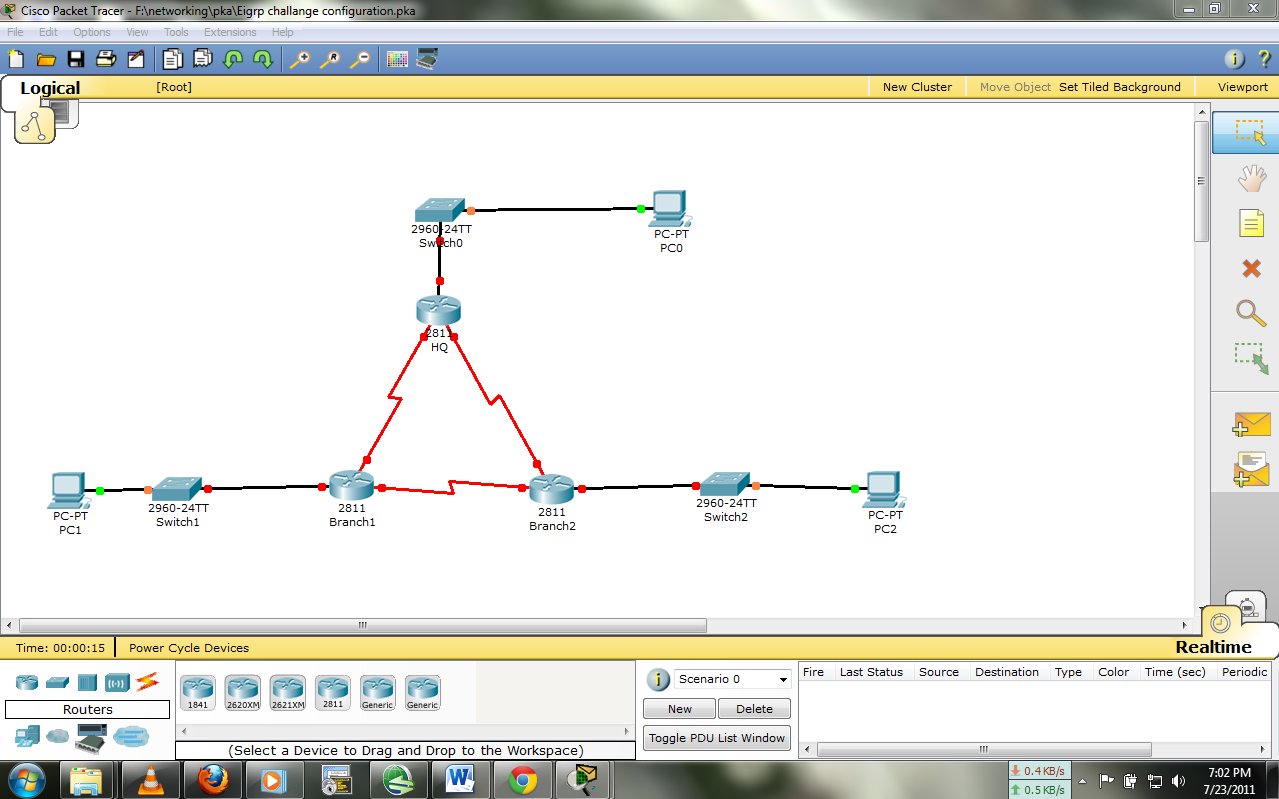Screen dimensions: 1279x799
Task: Click Set Tiled Background
Action: click(x=1120, y=87)
